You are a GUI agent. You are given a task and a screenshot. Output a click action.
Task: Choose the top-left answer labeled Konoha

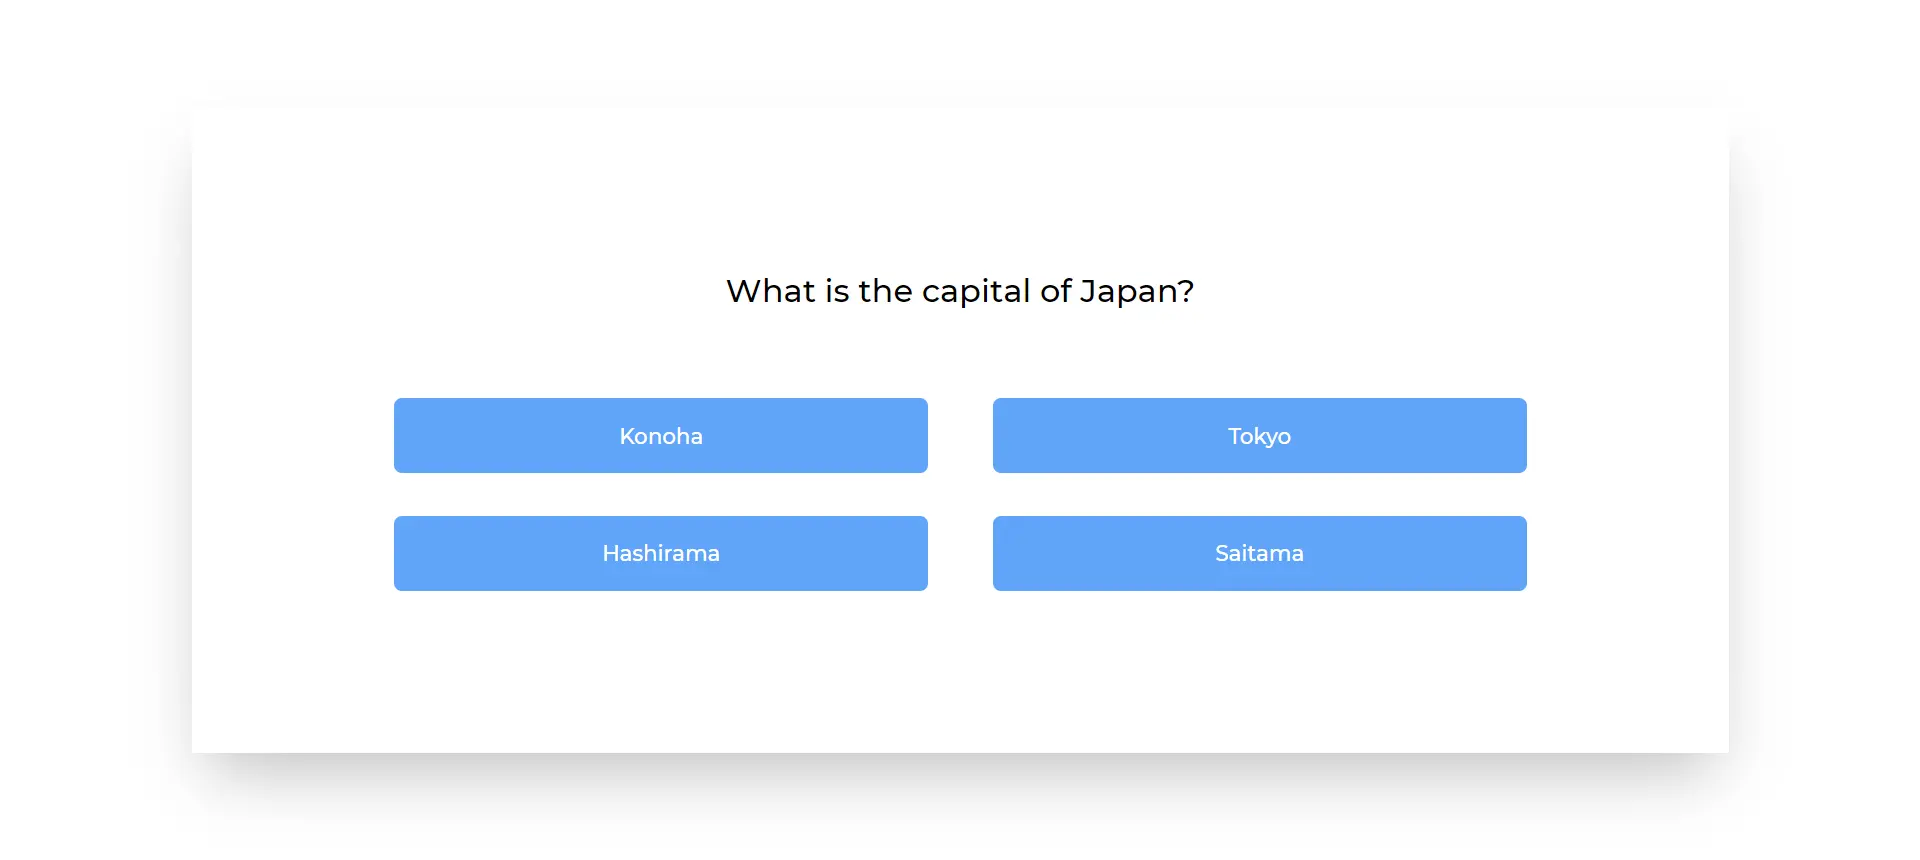(660, 436)
